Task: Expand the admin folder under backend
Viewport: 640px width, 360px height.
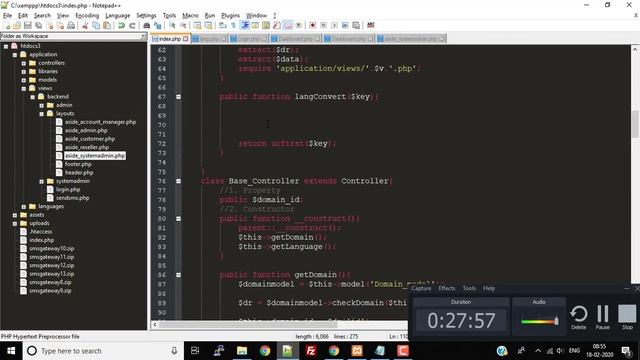Action: coord(42,105)
